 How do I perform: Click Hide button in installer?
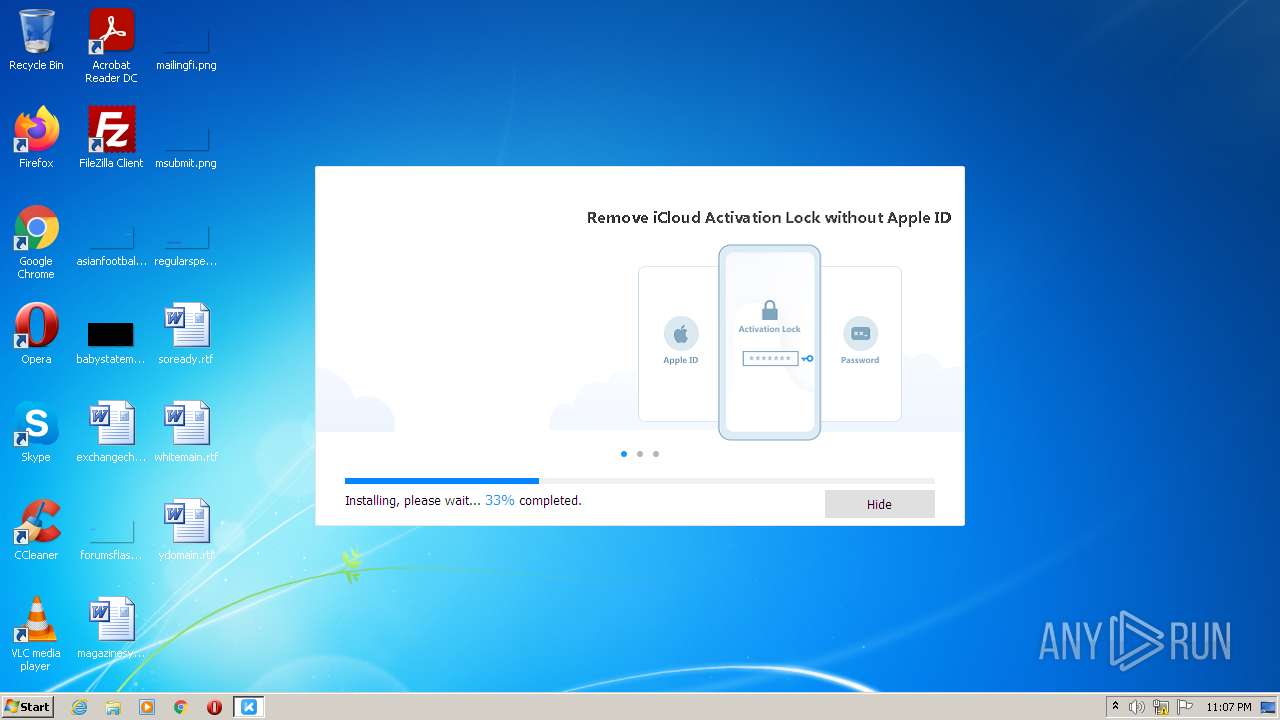[879, 504]
